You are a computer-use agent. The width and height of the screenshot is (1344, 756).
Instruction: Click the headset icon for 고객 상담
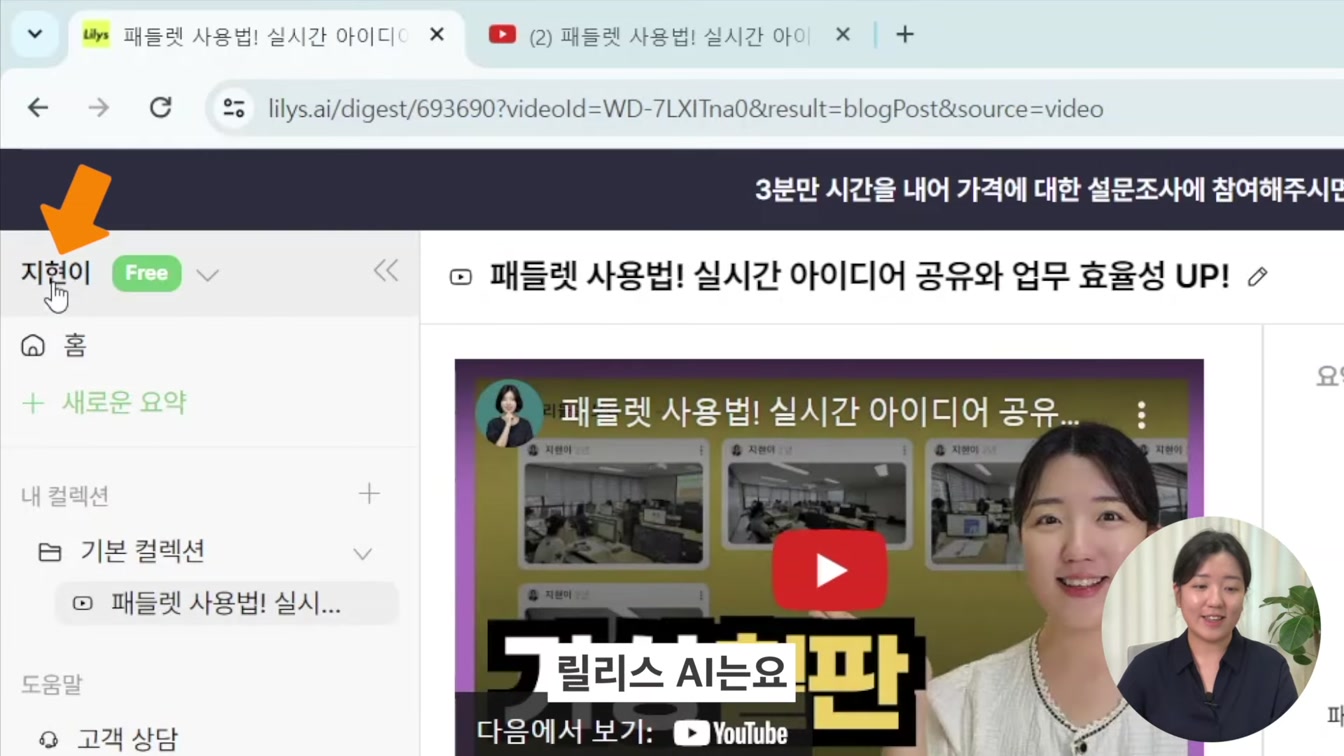coord(48,740)
